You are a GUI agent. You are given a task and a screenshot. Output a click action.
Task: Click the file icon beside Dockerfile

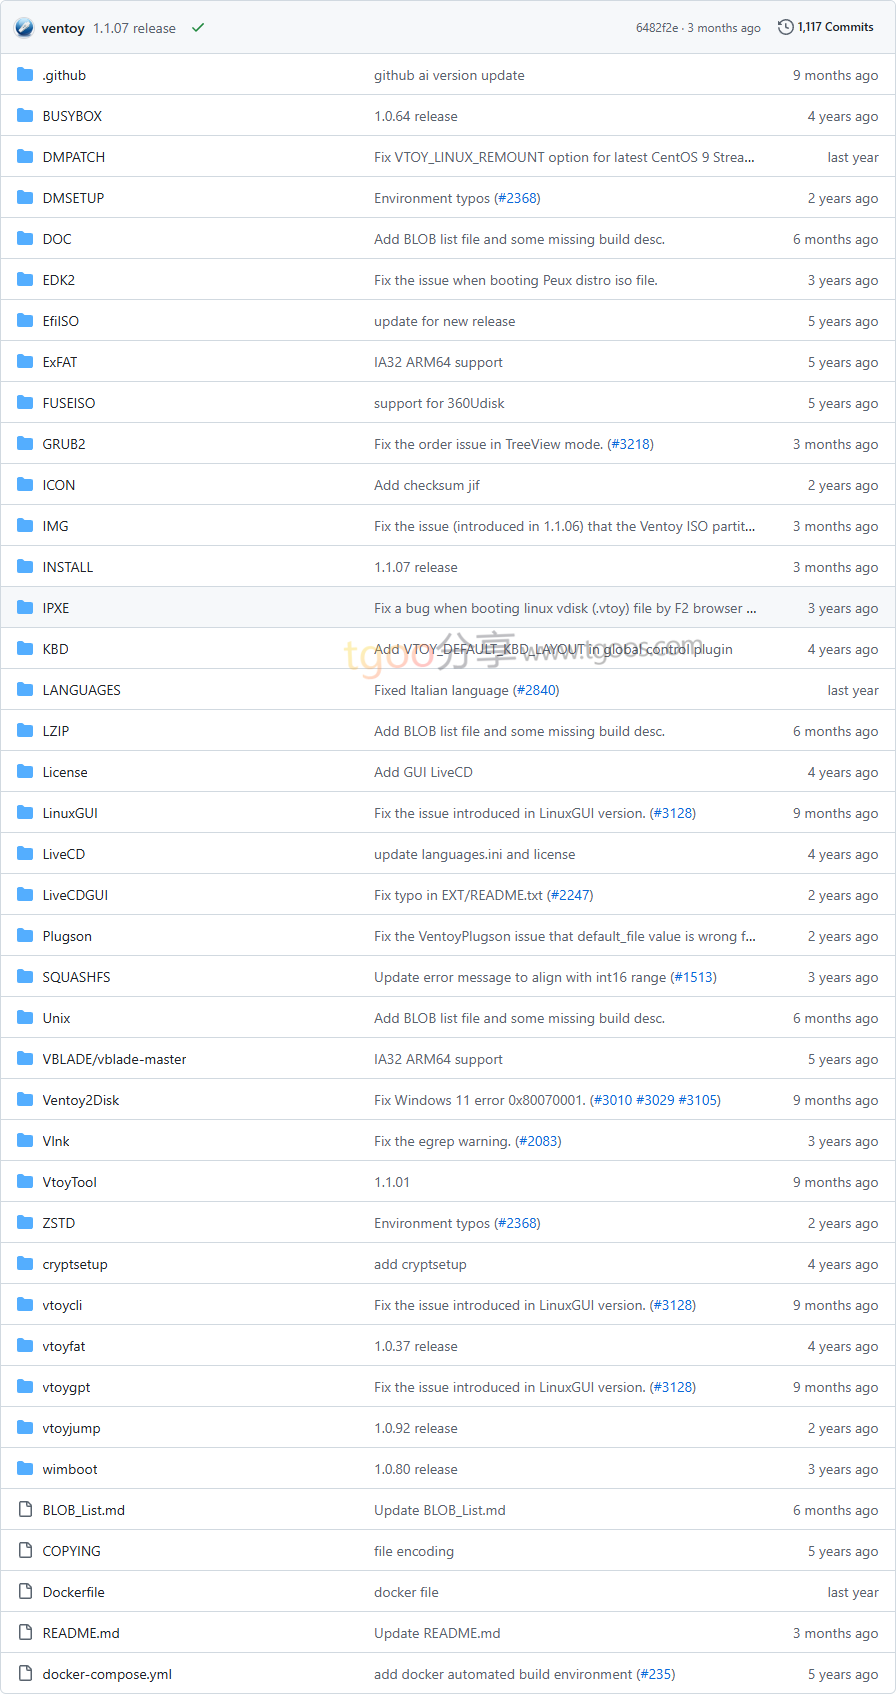pos(25,1592)
